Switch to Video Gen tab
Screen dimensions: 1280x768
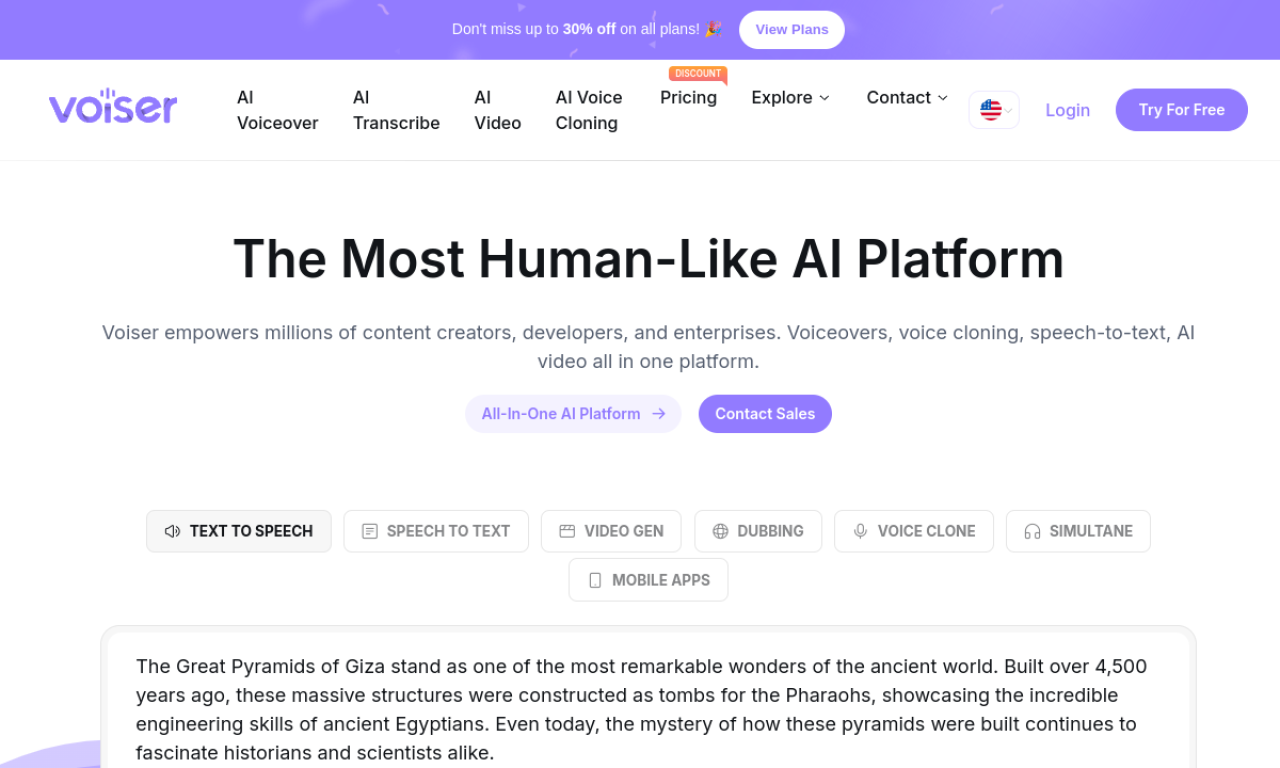611,531
